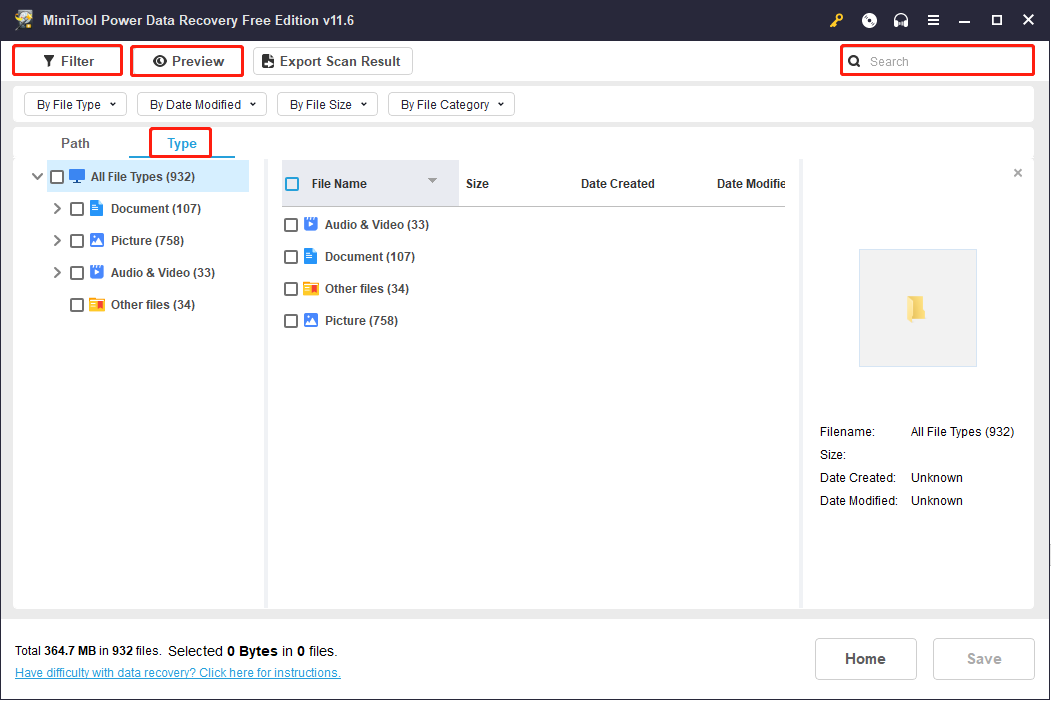
Task: Close the preview panel with X icon
Action: [1018, 173]
